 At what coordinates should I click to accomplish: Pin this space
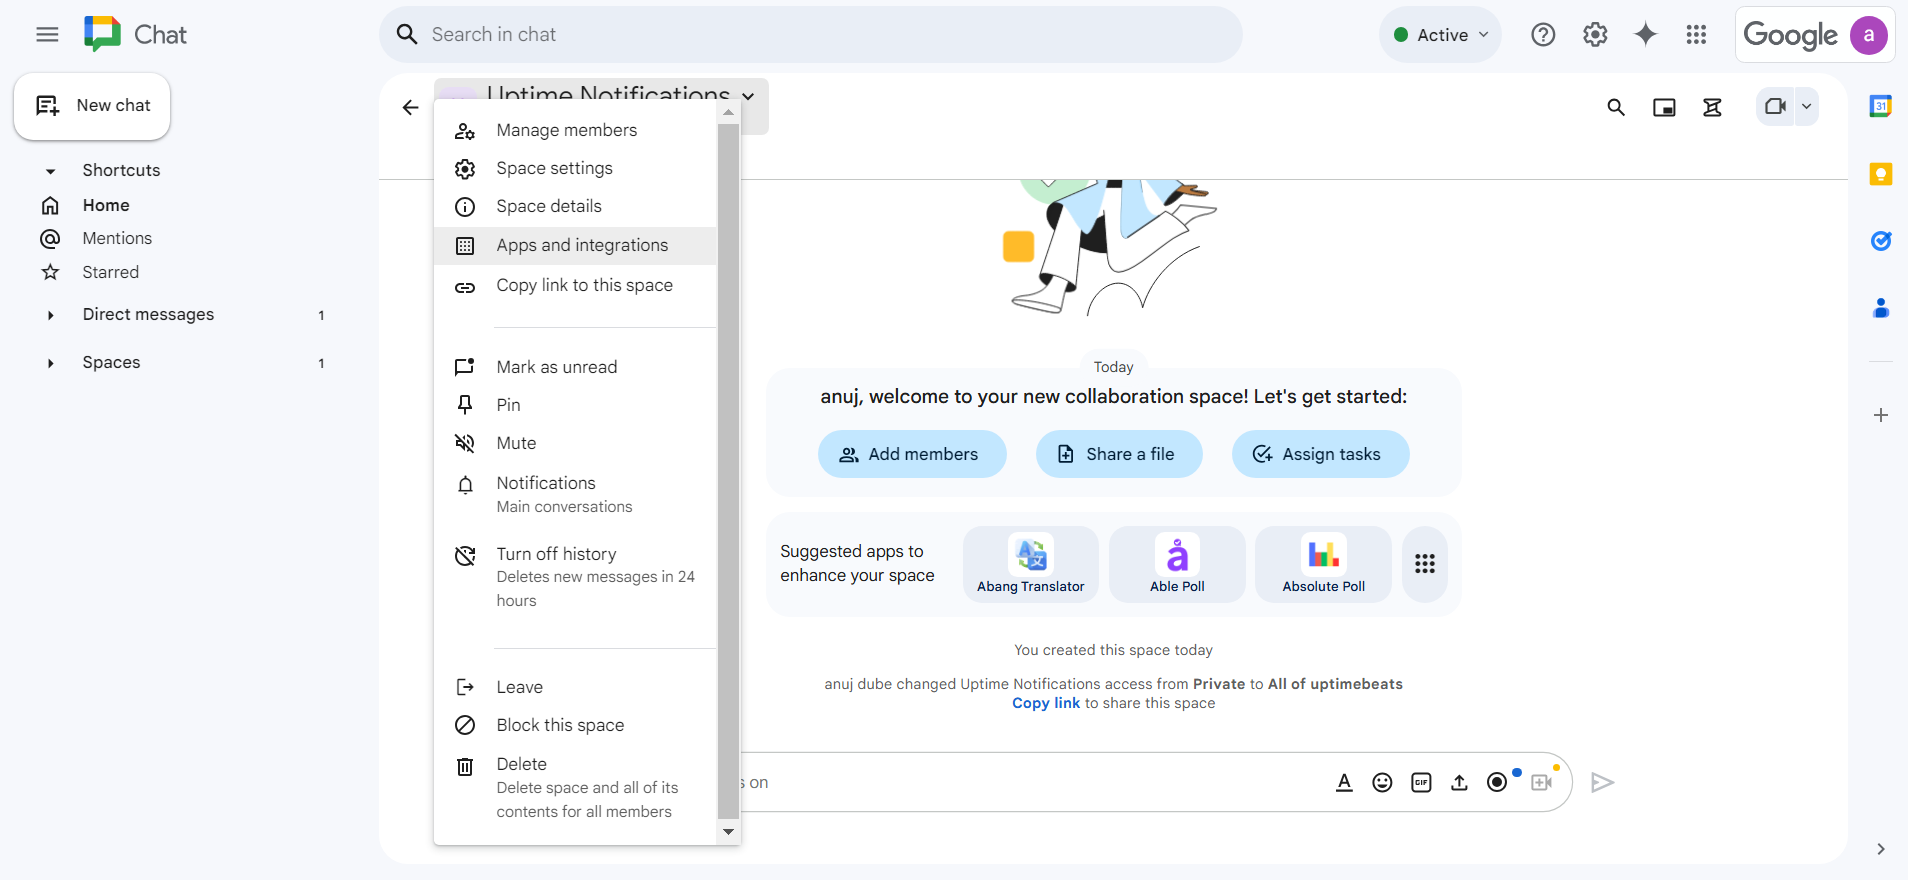pyautogui.click(x=575, y=405)
